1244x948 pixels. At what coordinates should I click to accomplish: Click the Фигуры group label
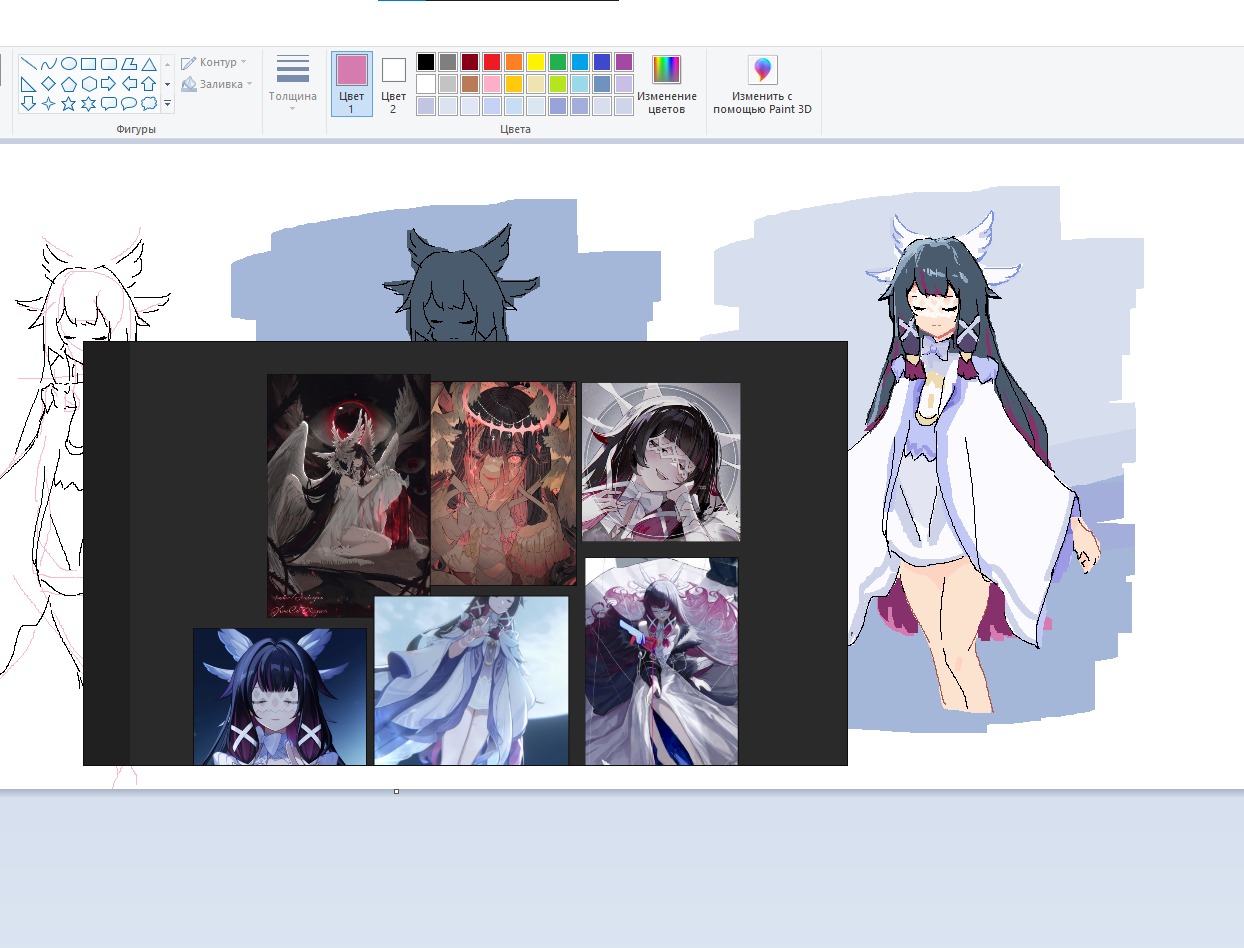(x=136, y=129)
